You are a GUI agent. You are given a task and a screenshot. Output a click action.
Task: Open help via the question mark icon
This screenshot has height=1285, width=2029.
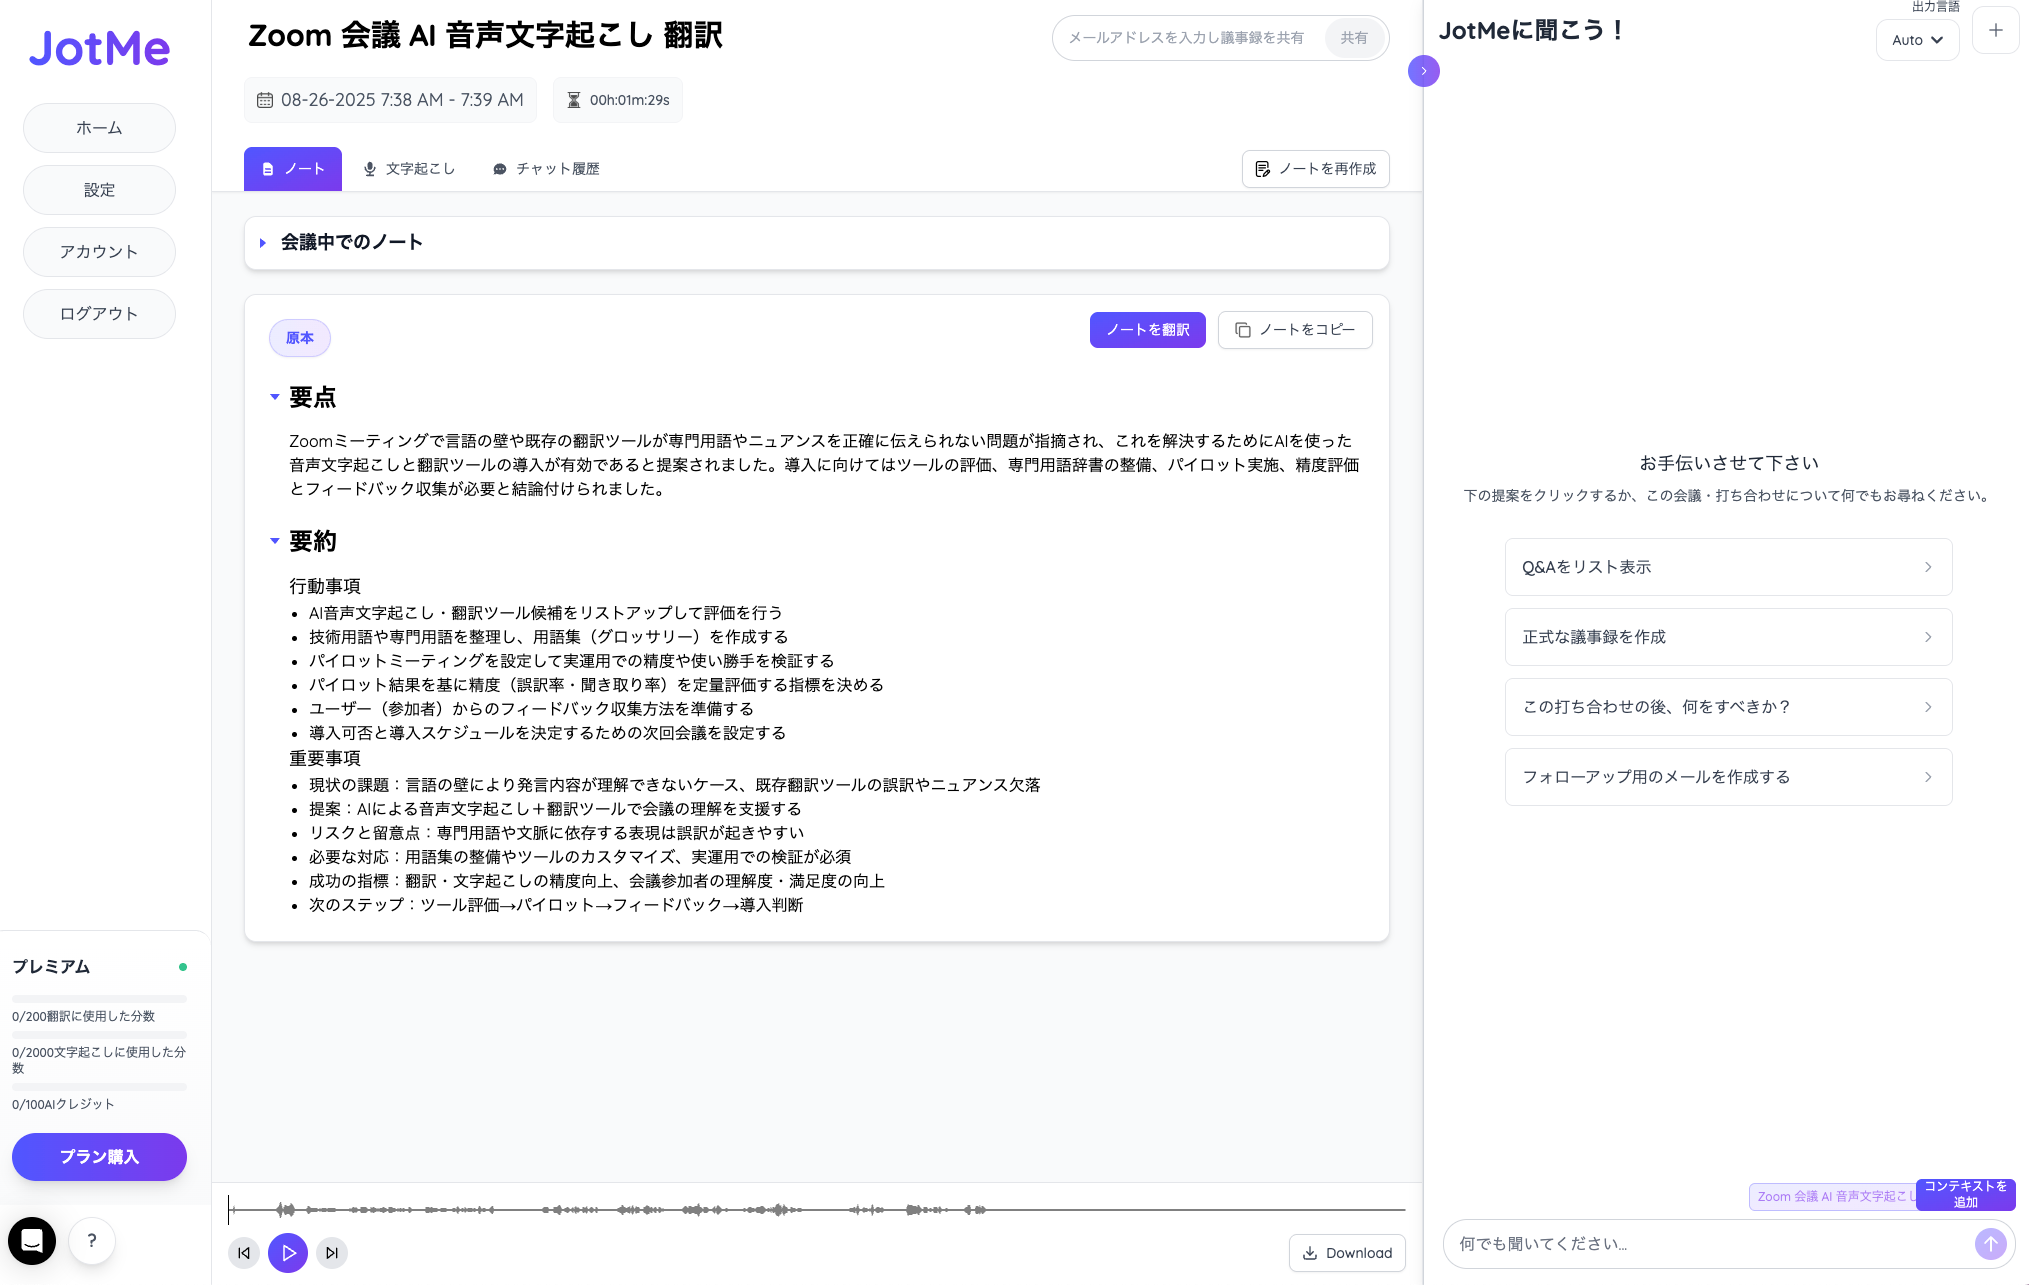coord(92,1240)
